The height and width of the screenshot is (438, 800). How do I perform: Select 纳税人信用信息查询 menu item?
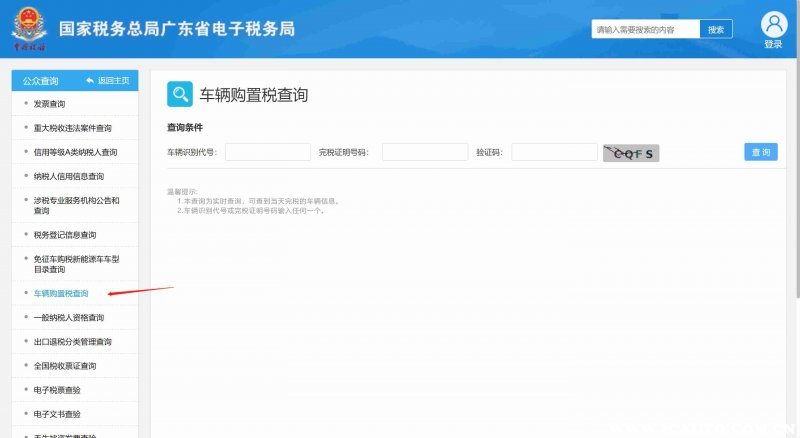[68, 176]
